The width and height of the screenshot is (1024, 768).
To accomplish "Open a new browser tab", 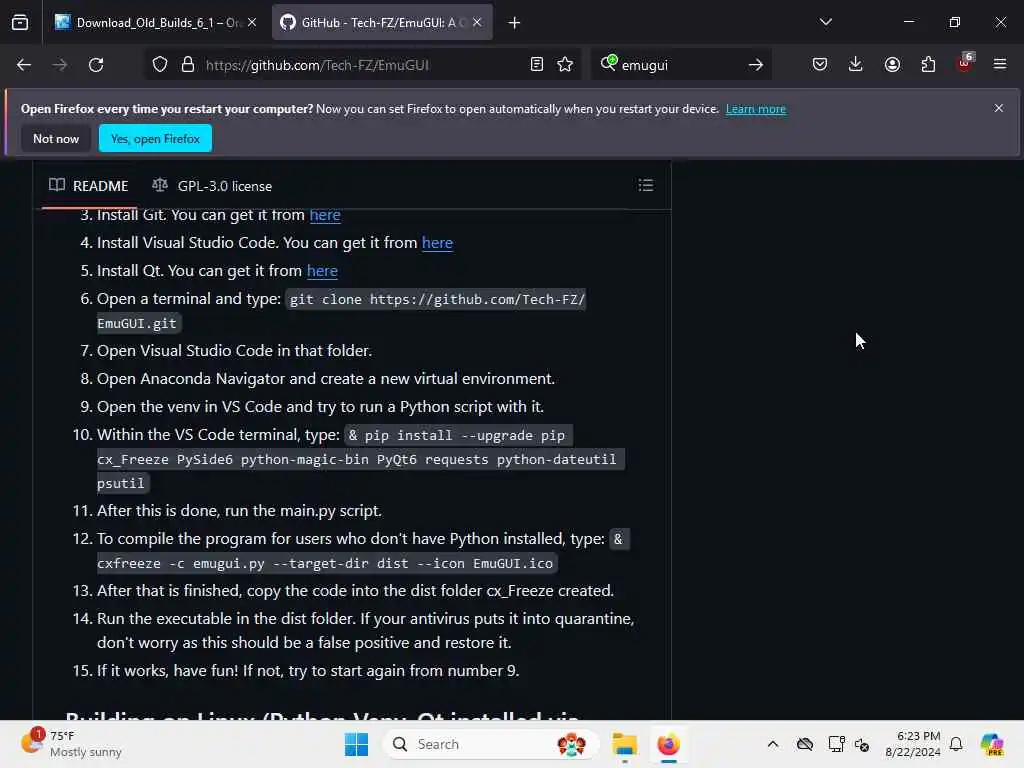I will 515,23.
